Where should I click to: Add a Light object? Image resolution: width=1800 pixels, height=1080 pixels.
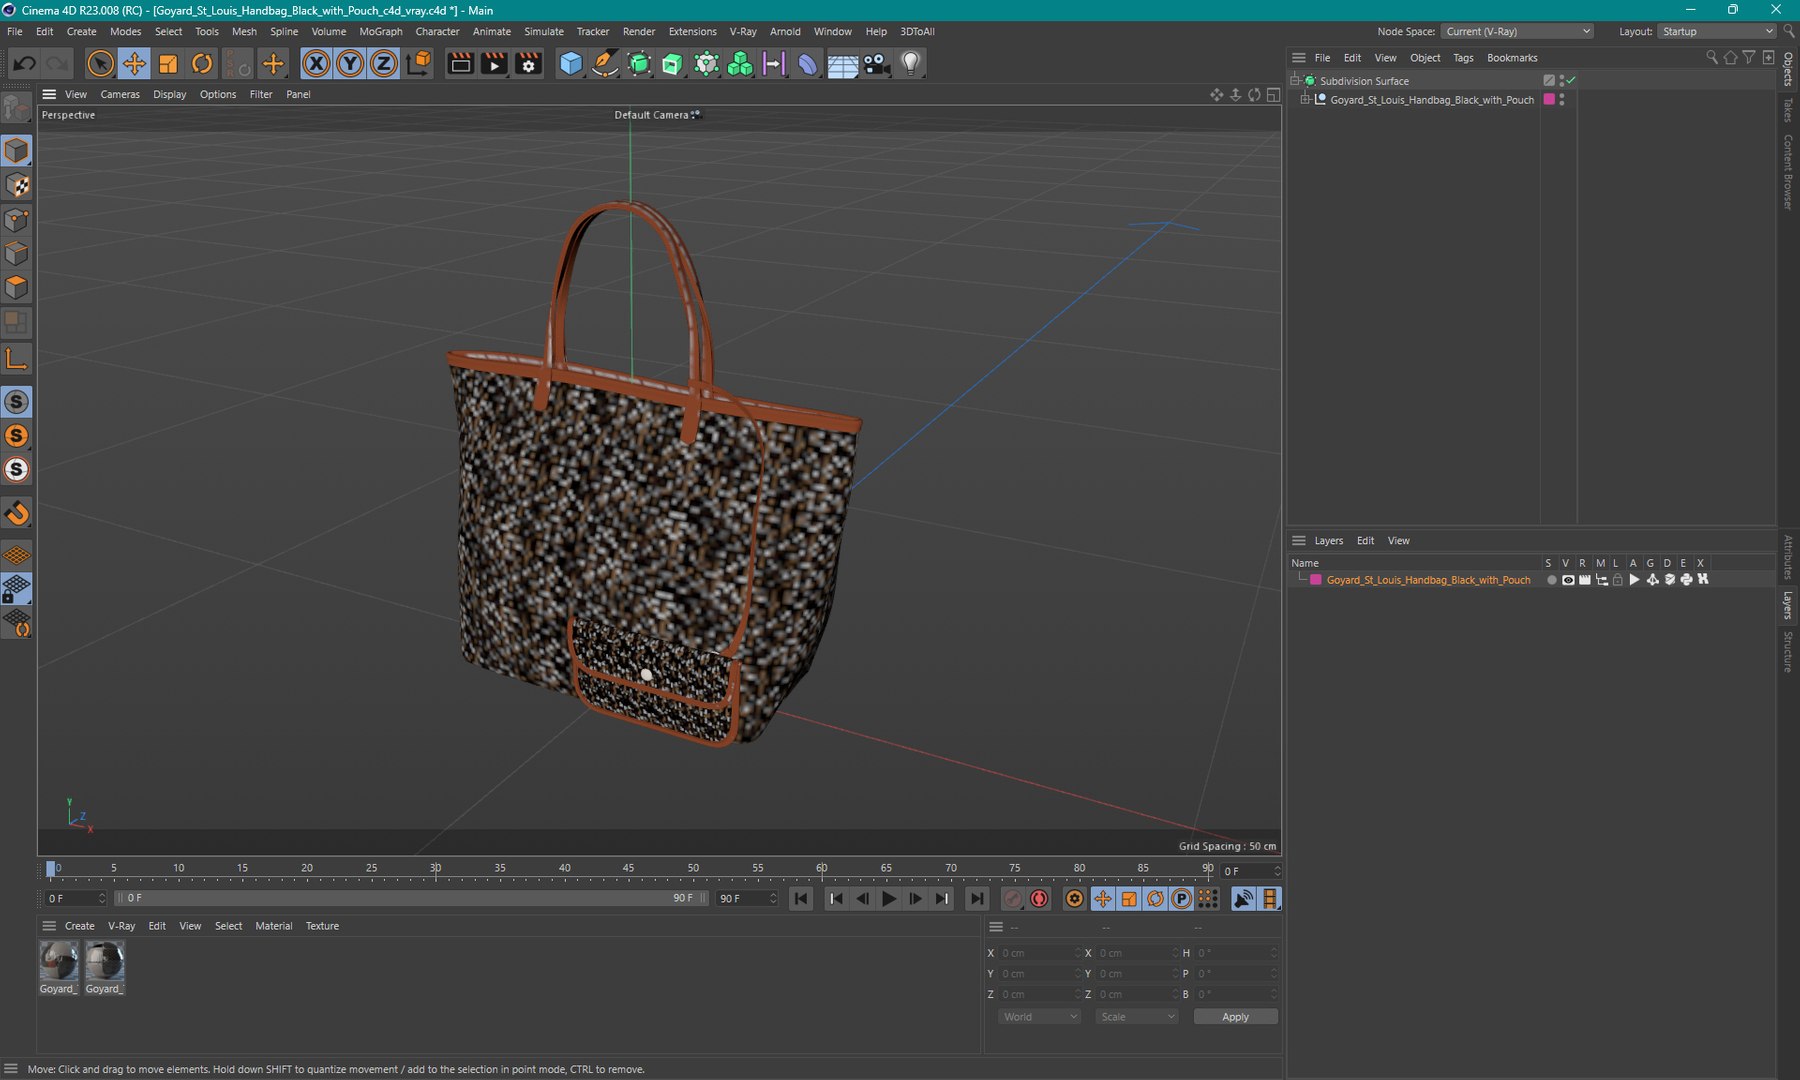click(x=910, y=64)
